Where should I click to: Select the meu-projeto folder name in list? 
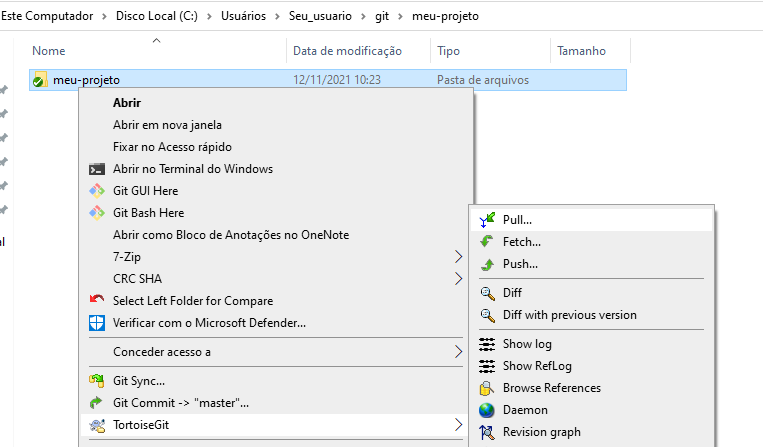point(86,80)
